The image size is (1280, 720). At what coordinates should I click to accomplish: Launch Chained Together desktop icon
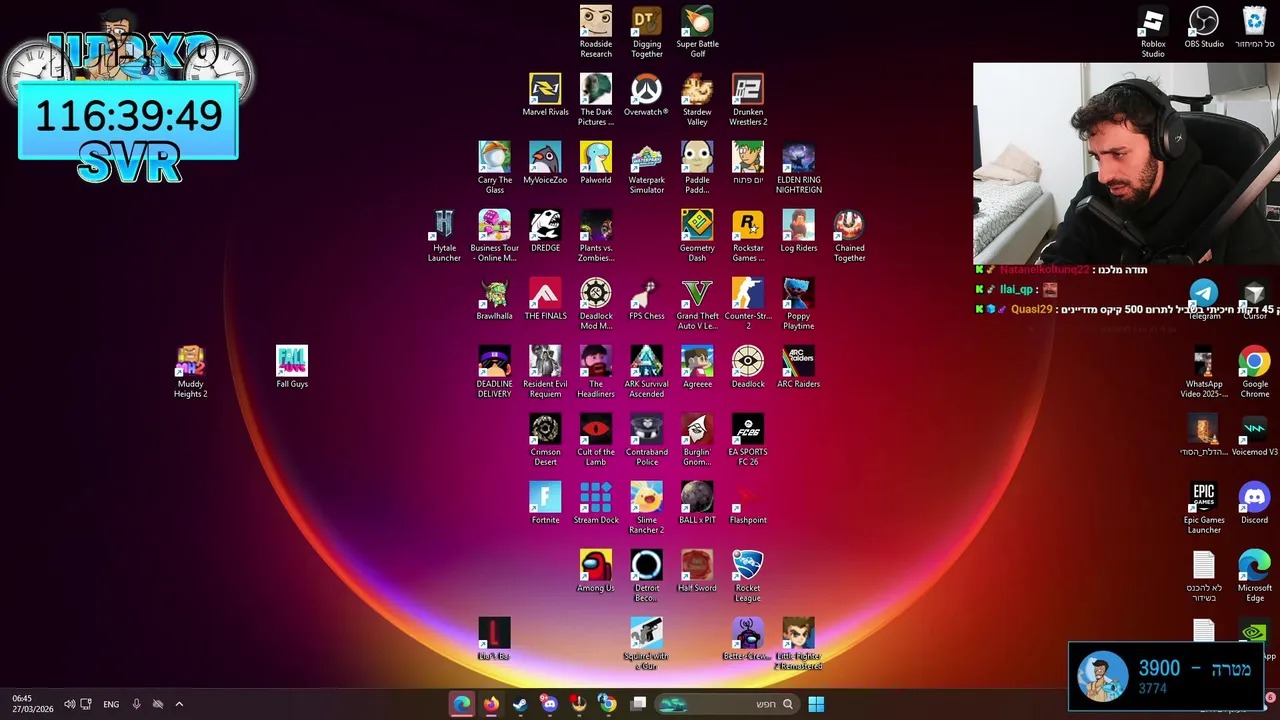[849, 236]
